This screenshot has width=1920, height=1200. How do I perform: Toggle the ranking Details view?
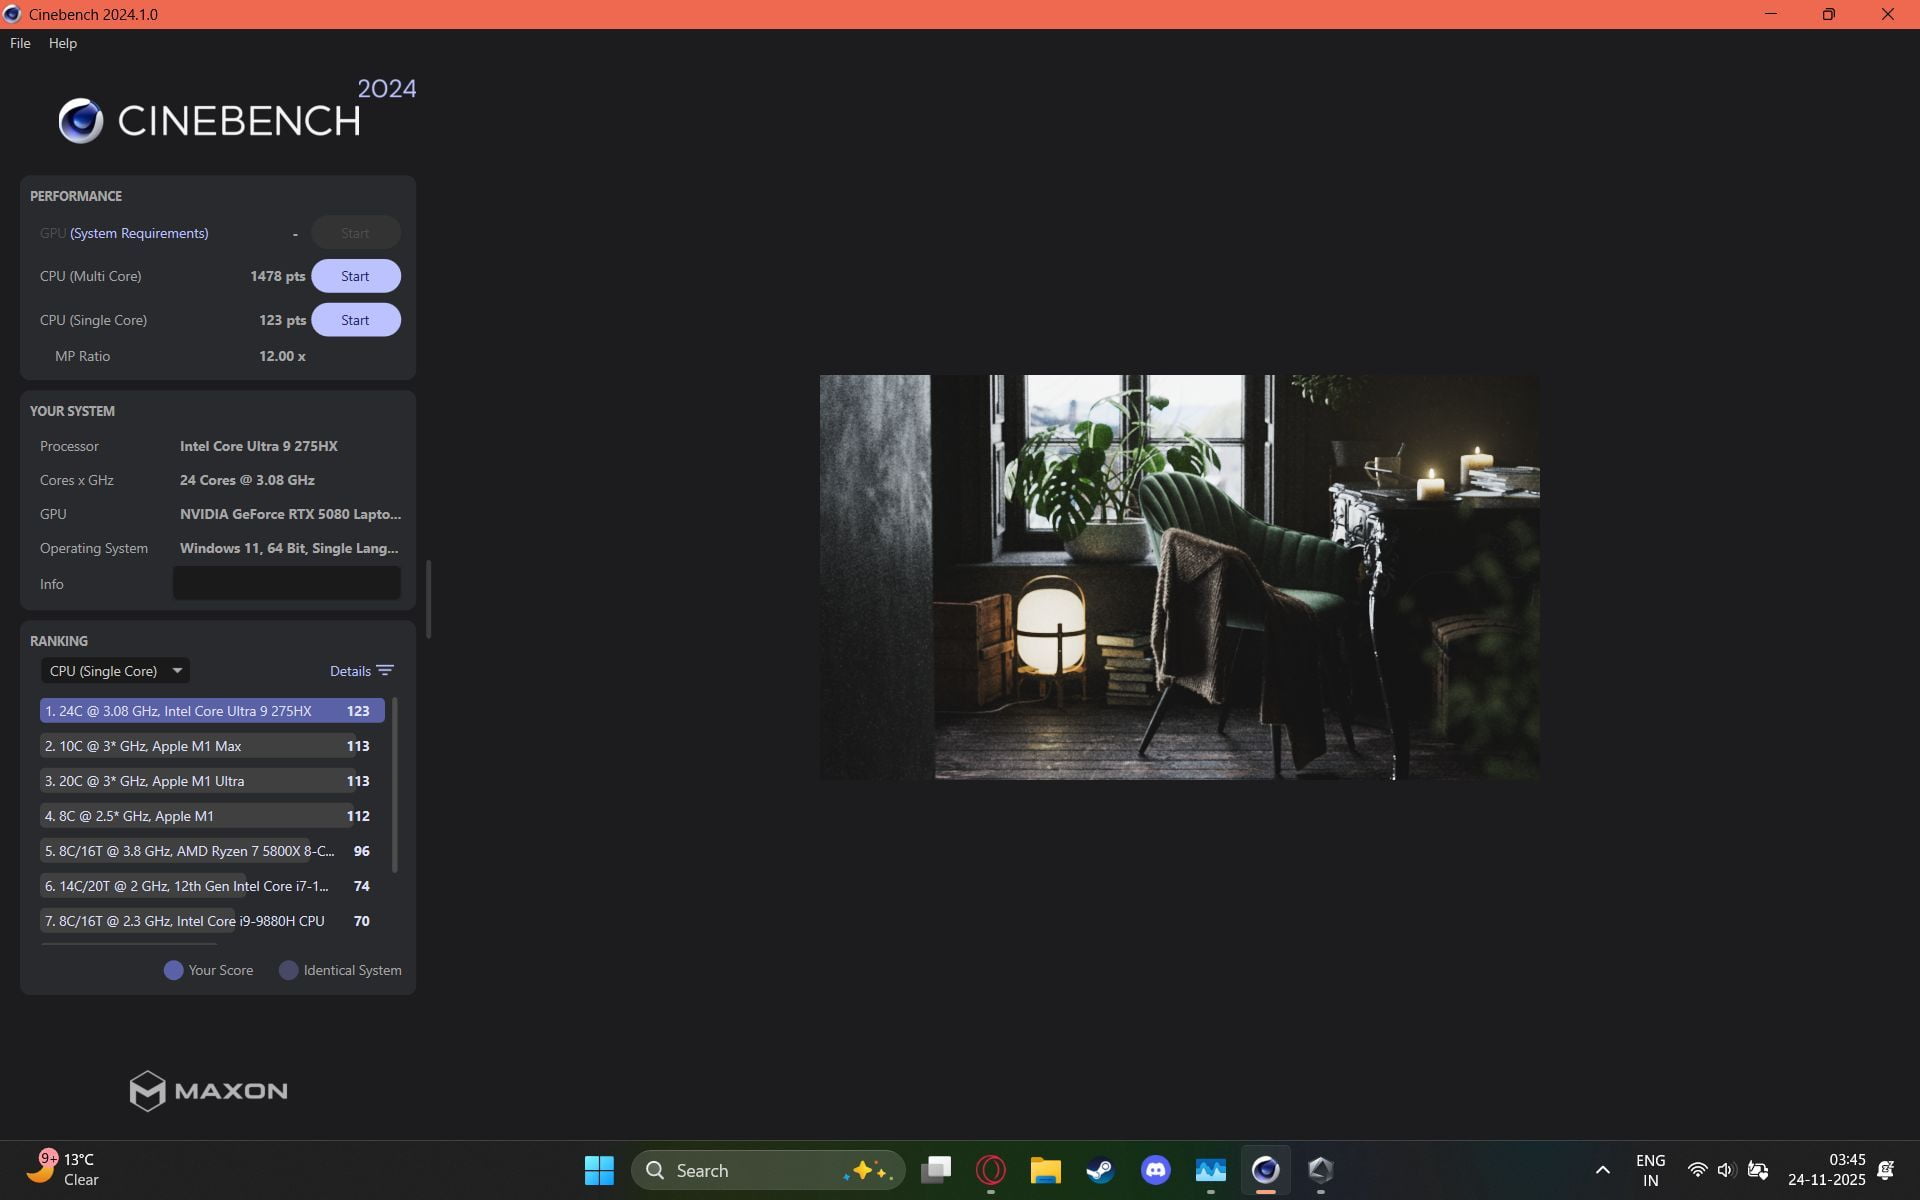(x=350, y=671)
